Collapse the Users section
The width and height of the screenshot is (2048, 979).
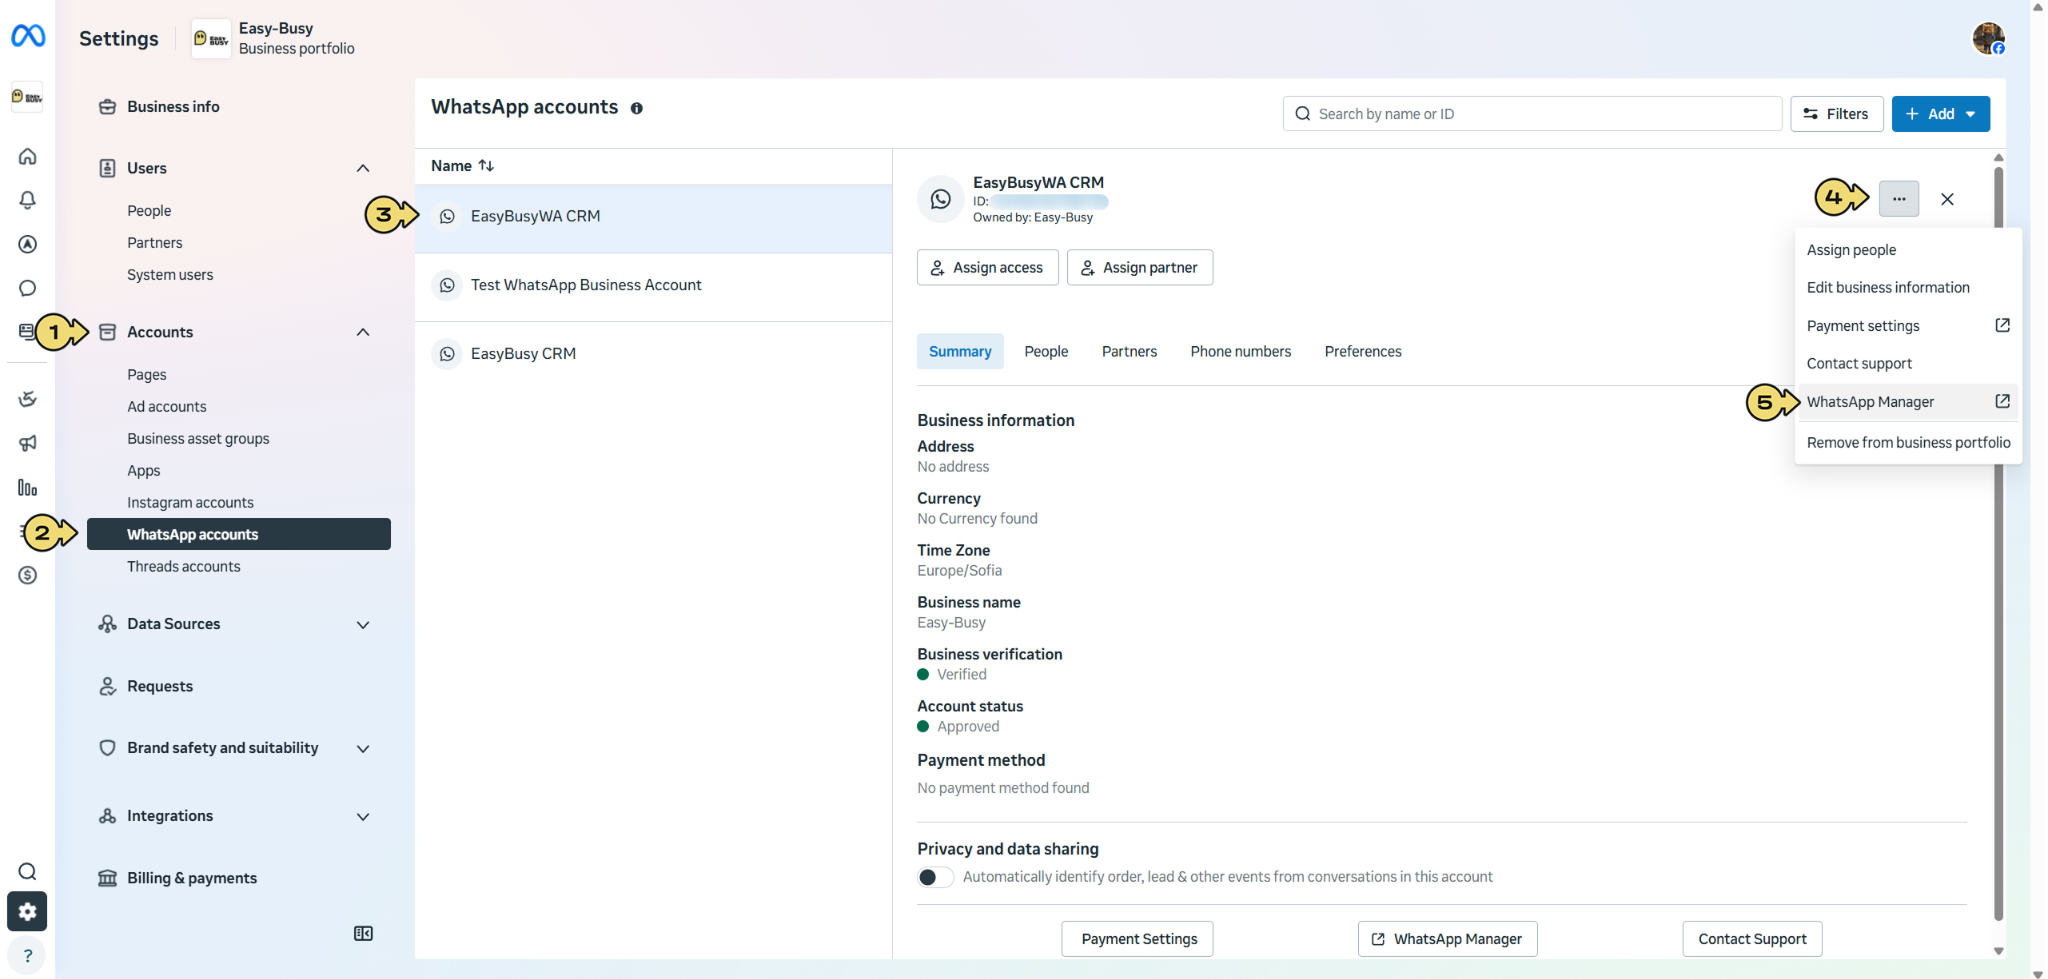pos(363,168)
